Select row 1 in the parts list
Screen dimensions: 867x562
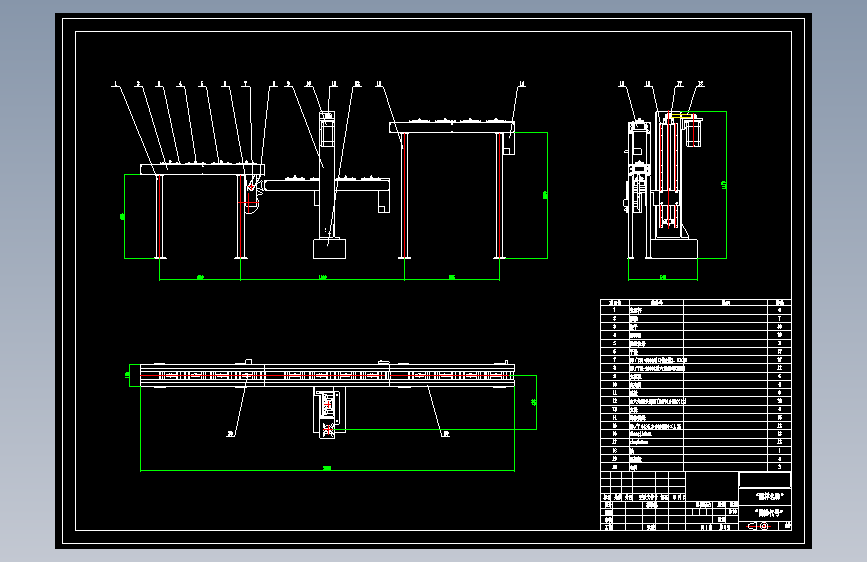[x=696, y=310]
